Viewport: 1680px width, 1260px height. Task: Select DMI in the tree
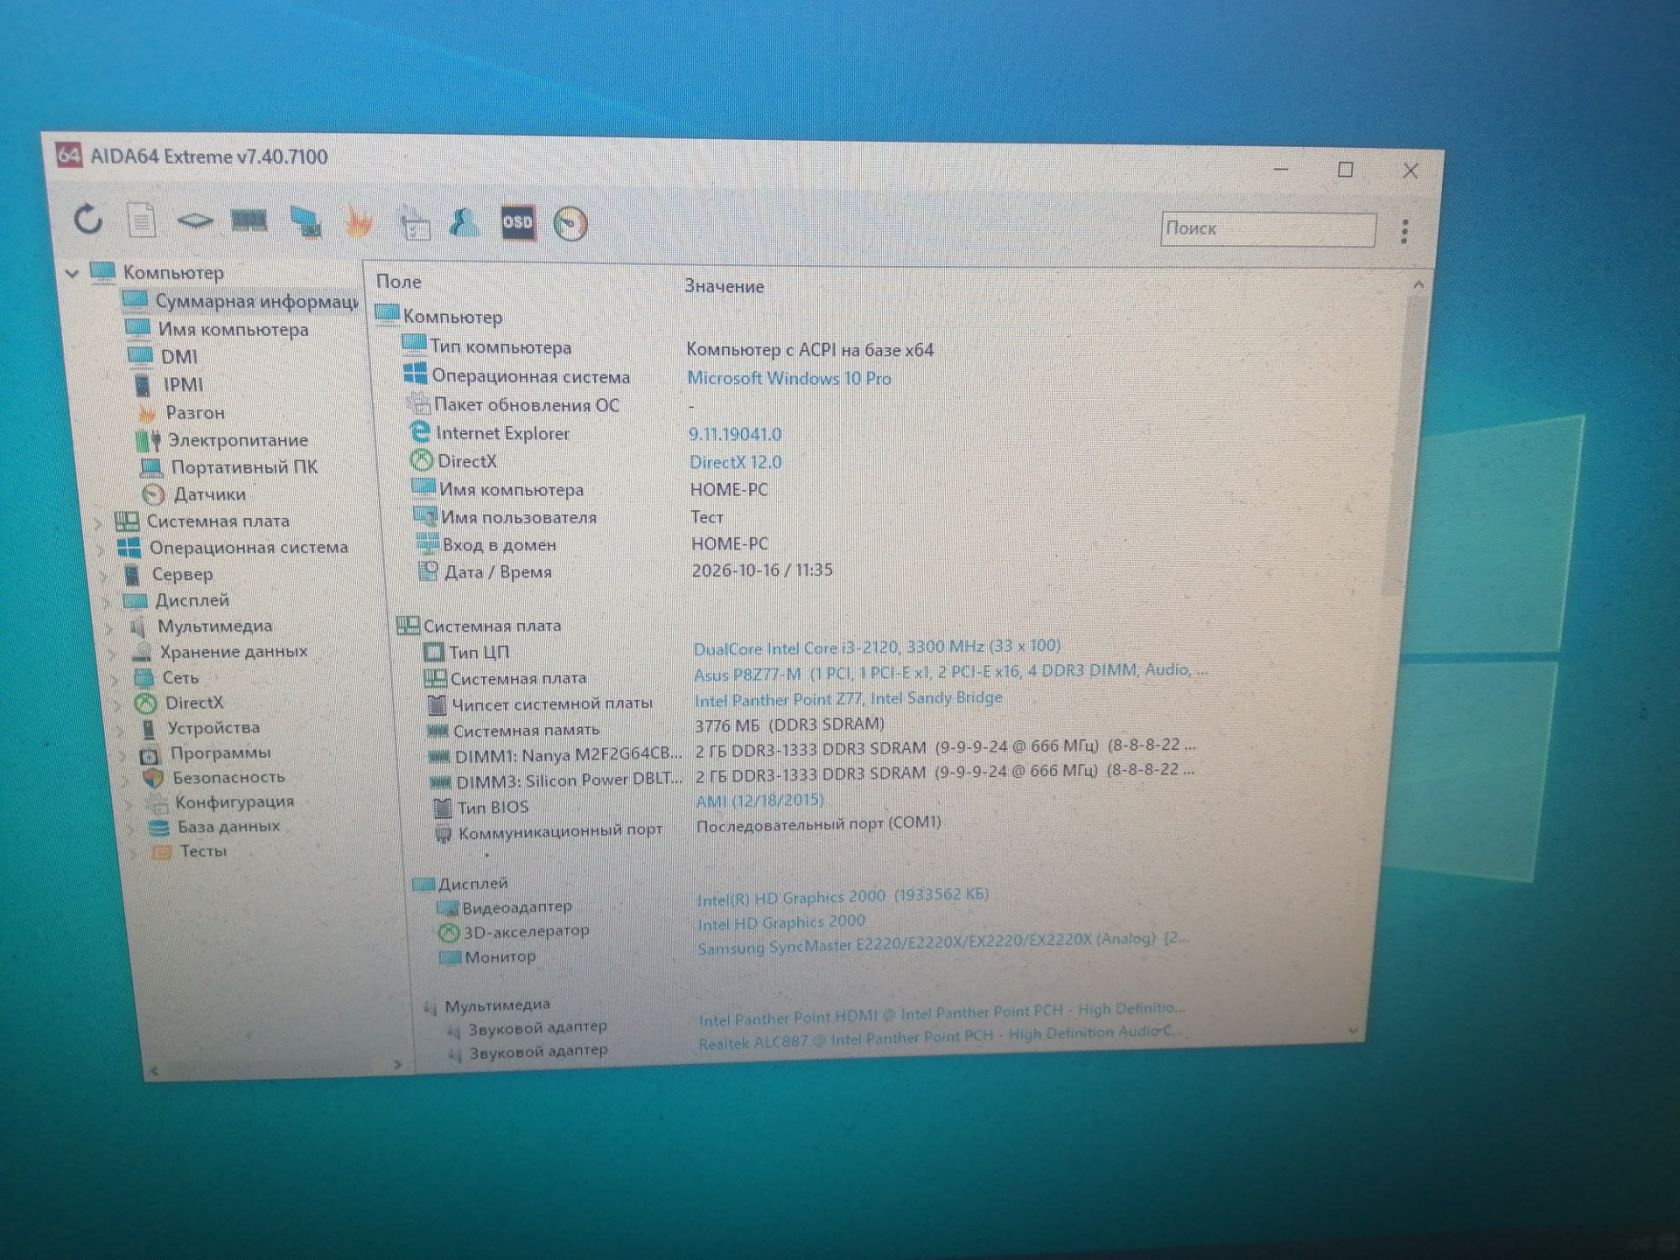(x=163, y=356)
